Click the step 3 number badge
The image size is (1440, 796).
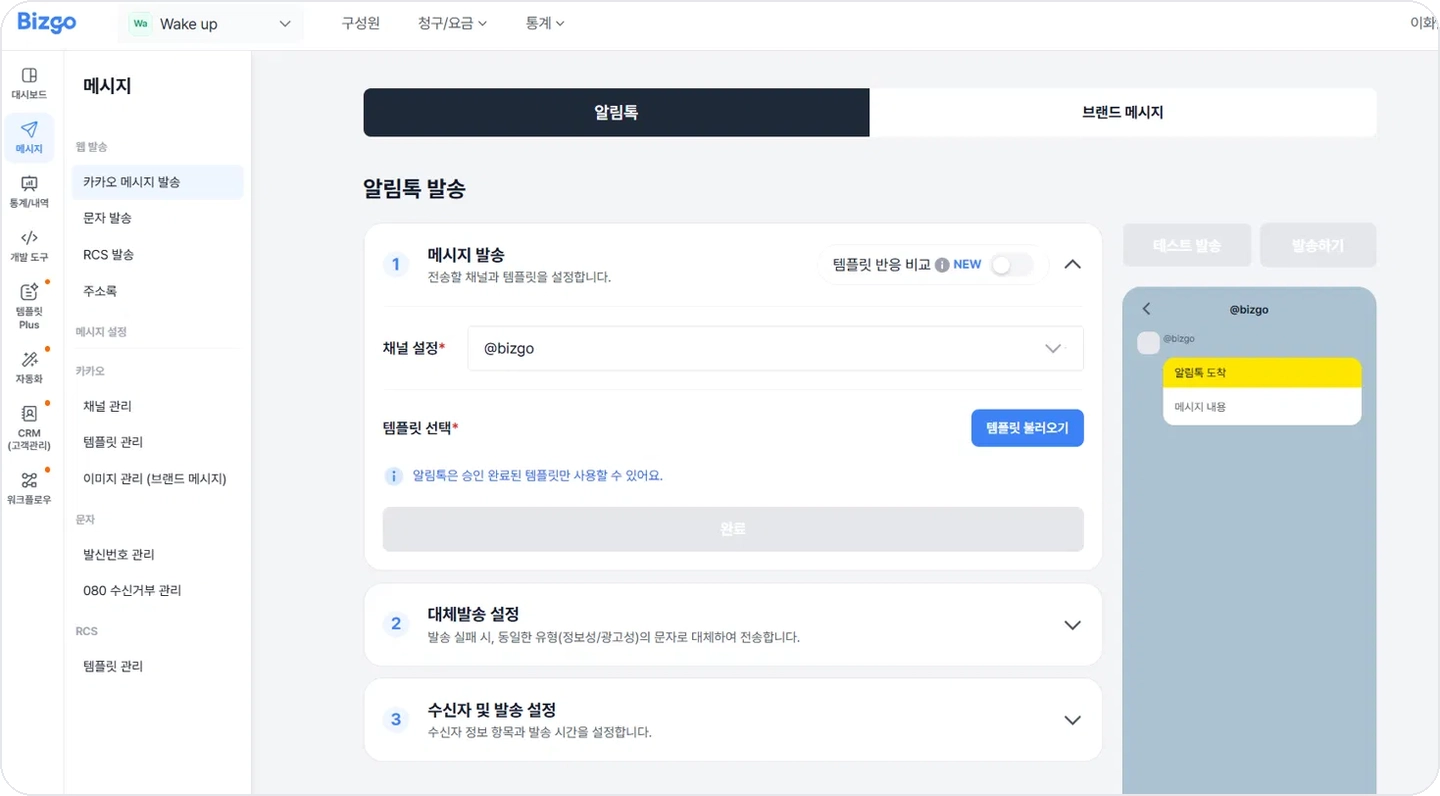[x=396, y=720]
